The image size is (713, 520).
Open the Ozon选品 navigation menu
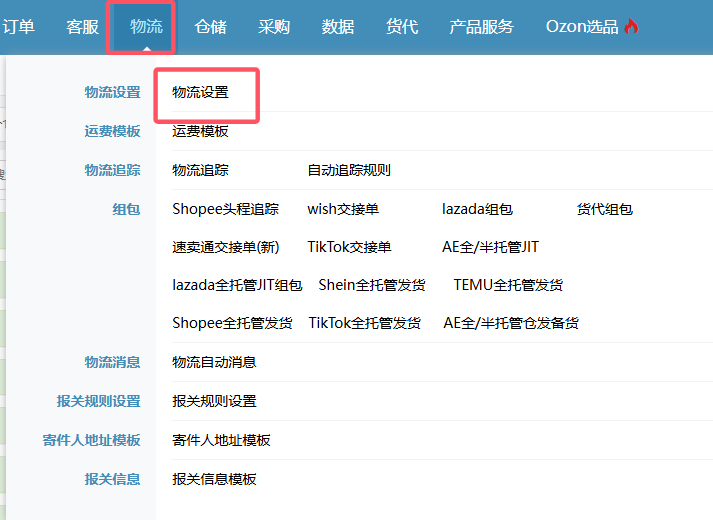pos(582,26)
